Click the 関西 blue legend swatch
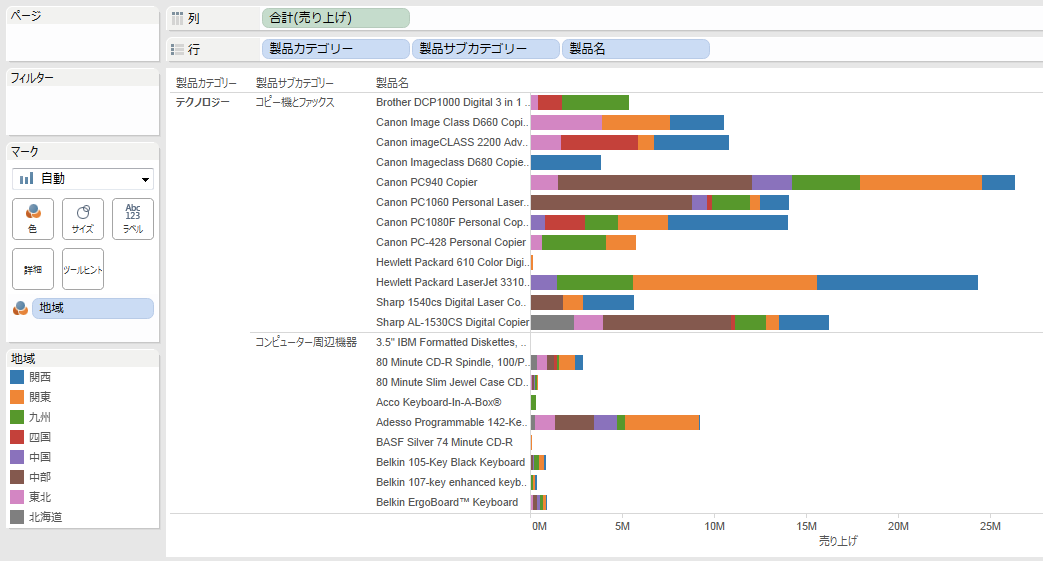Screen dimensions: 1043x561 pyautogui.click(x=17, y=377)
